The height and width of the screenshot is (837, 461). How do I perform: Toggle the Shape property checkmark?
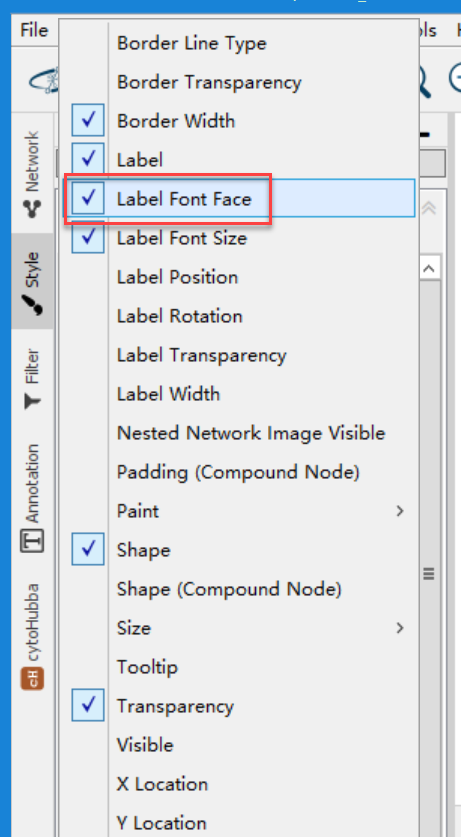(x=88, y=550)
